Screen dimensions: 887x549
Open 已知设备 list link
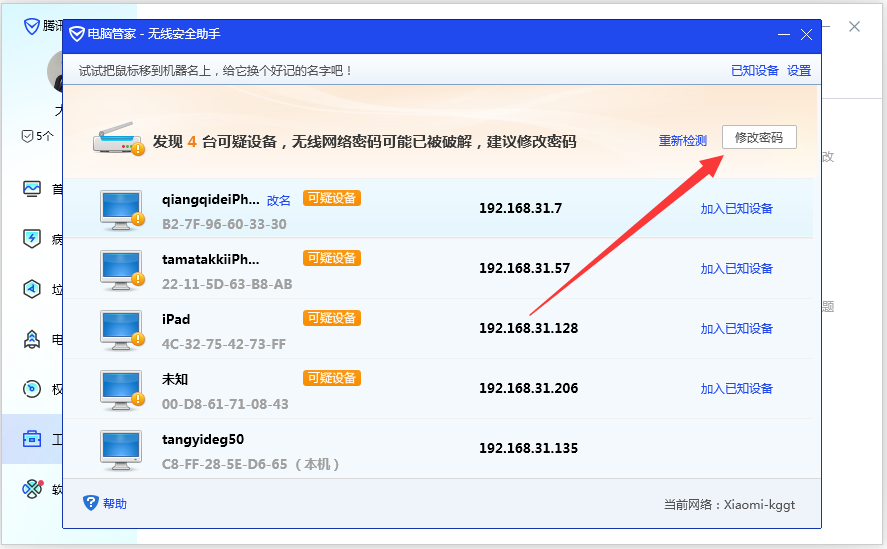[755, 71]
